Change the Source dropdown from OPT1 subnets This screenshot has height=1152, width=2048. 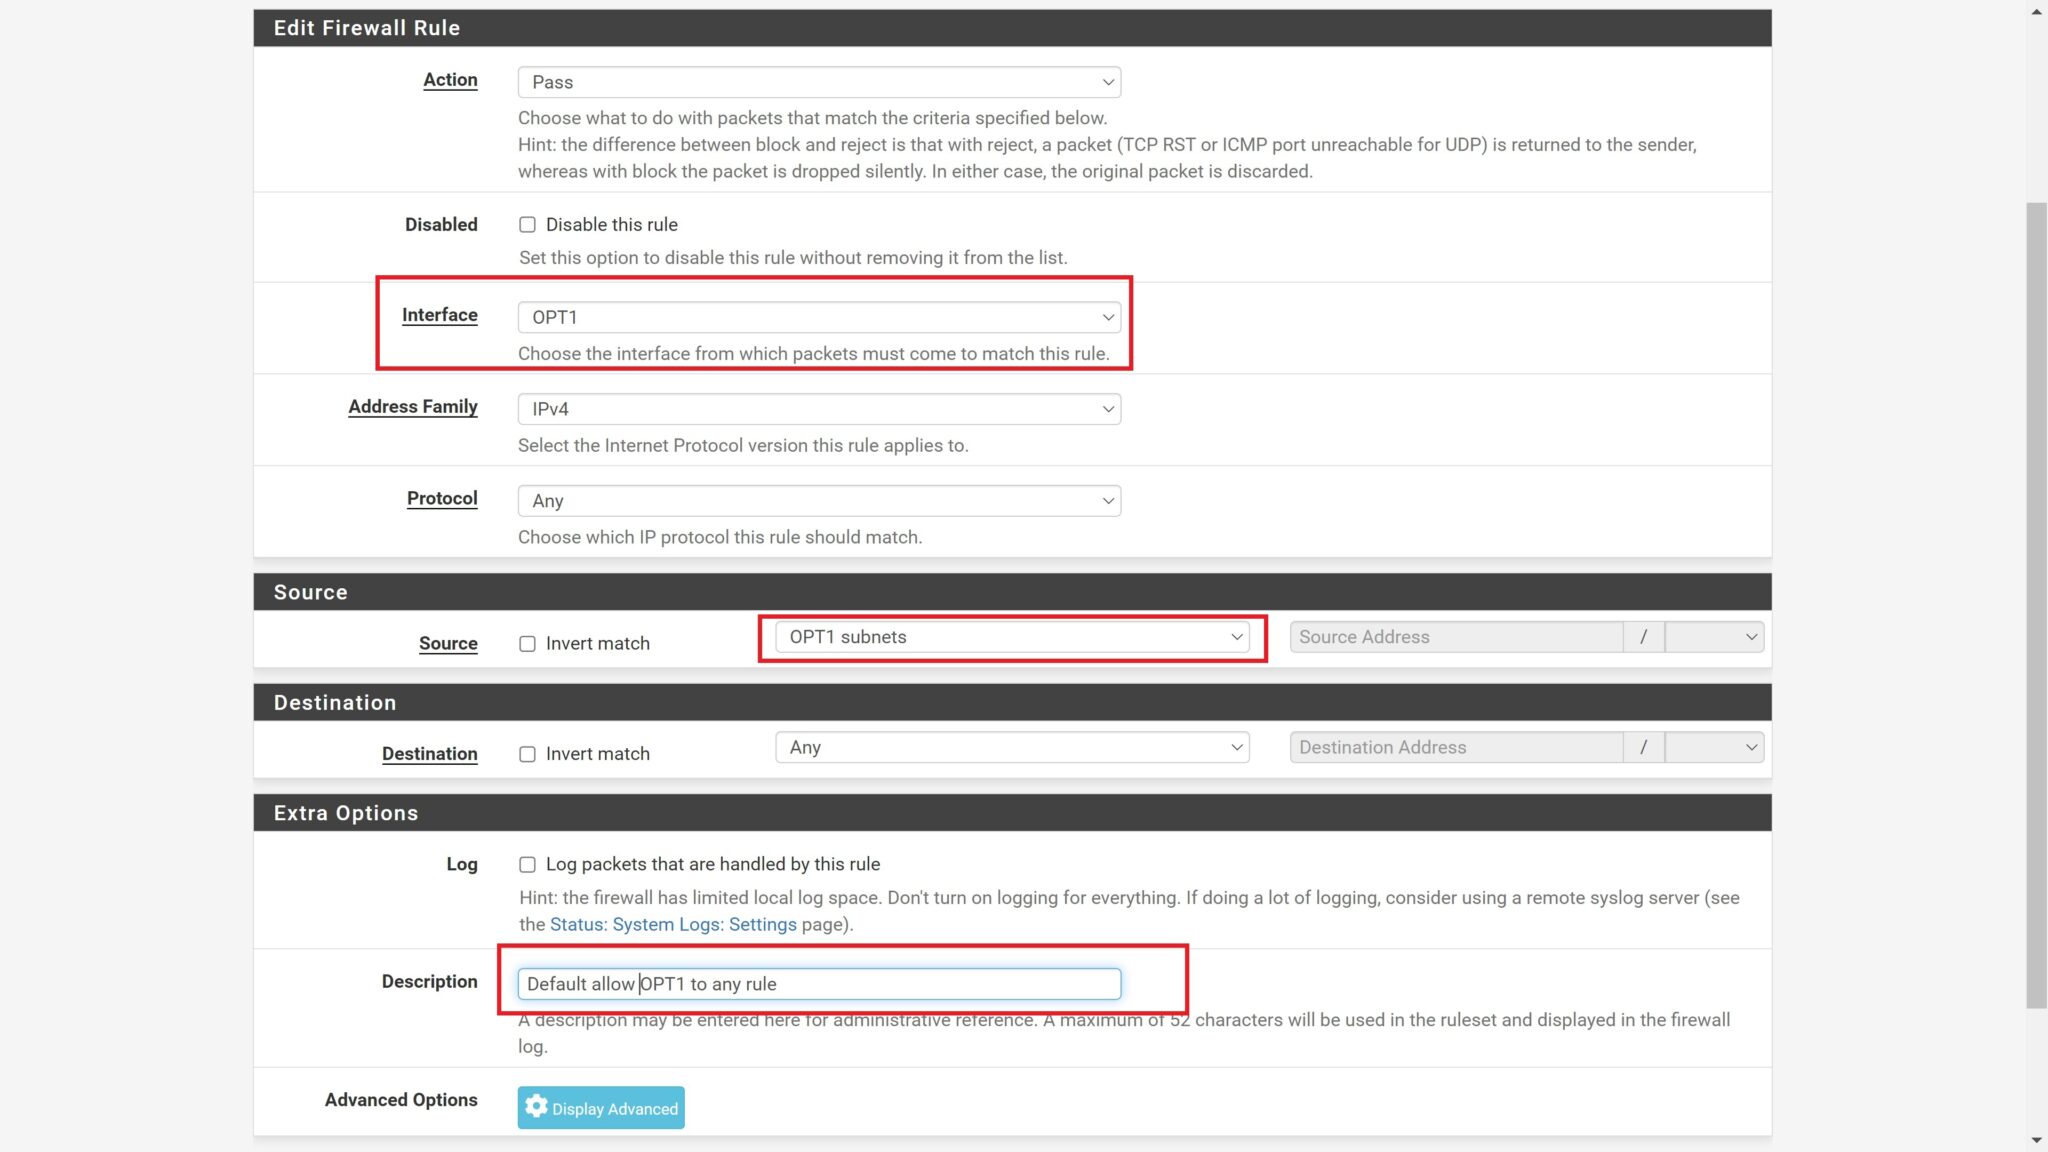click(1011, 636)
